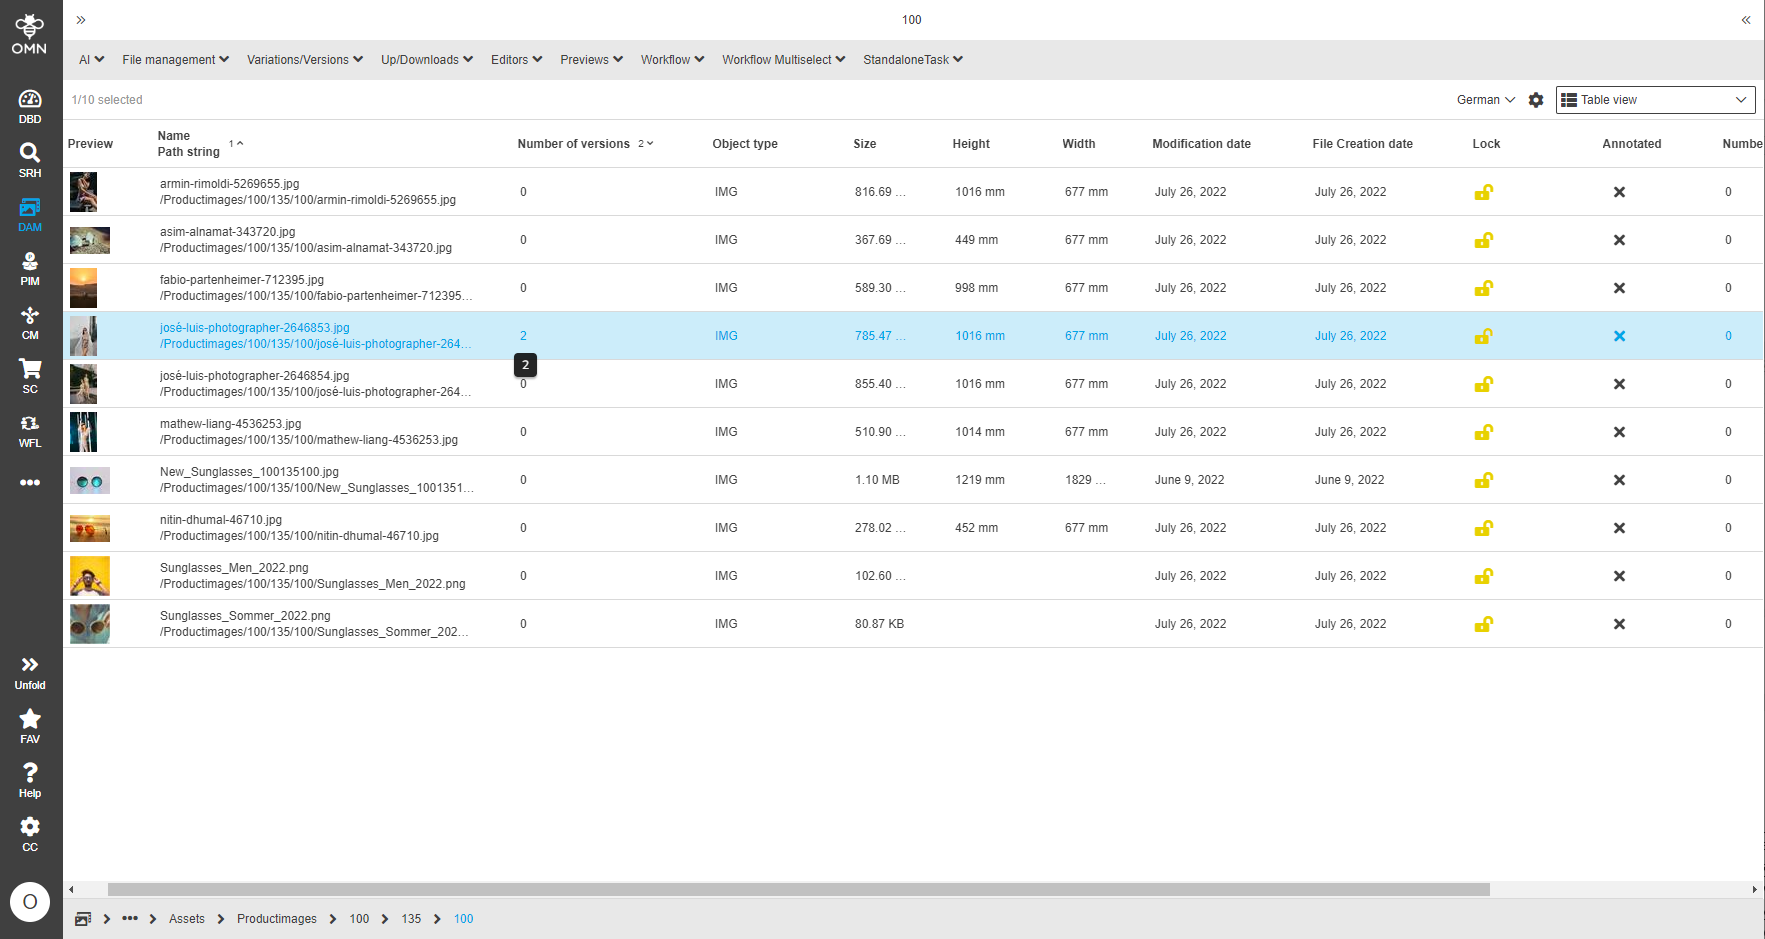Toggle annotated mark for nitin-dhumal-46710.jpg
1765x939 pixels.
1620,527
